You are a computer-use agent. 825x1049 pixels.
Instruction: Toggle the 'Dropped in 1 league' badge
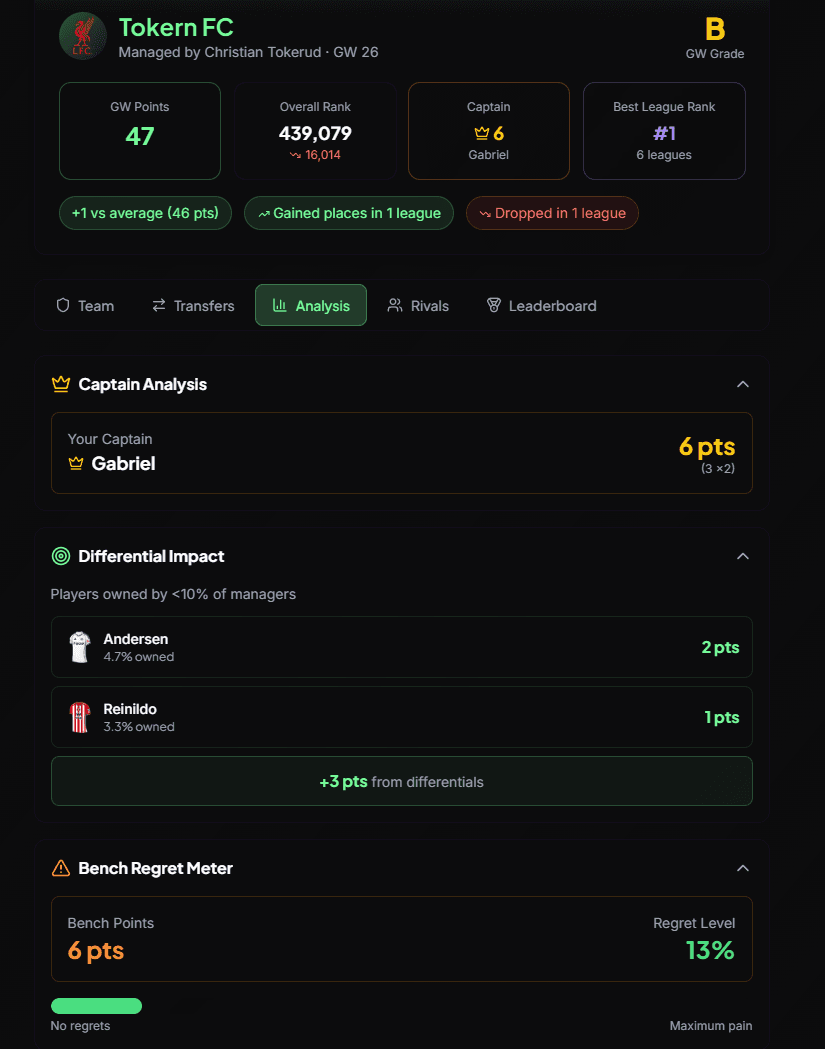tap(552, 212)
